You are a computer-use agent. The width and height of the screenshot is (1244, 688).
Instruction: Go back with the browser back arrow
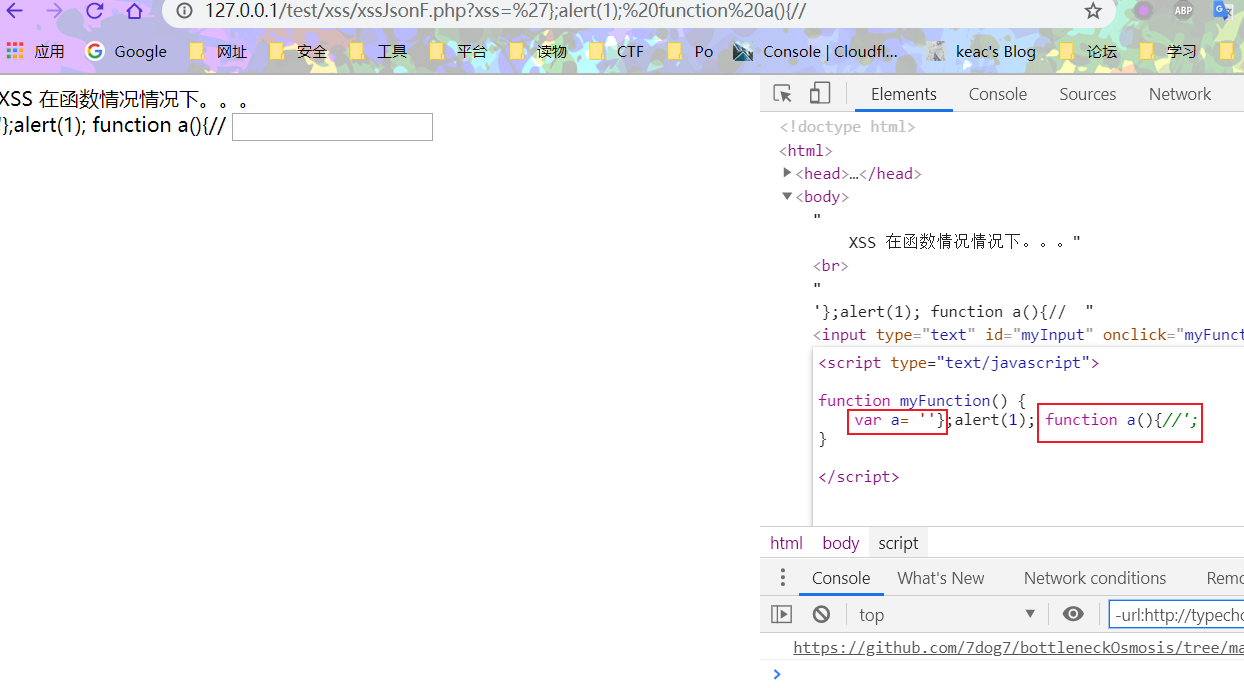click(x=15, y=11)
